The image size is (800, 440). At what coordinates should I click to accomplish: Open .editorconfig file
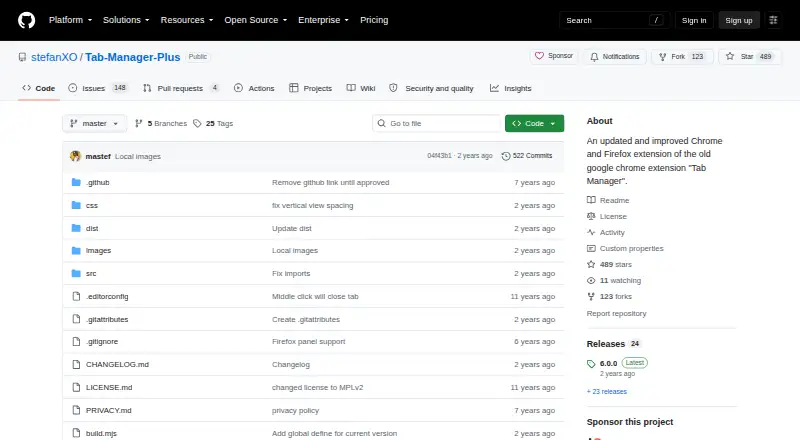pos(107,297)
